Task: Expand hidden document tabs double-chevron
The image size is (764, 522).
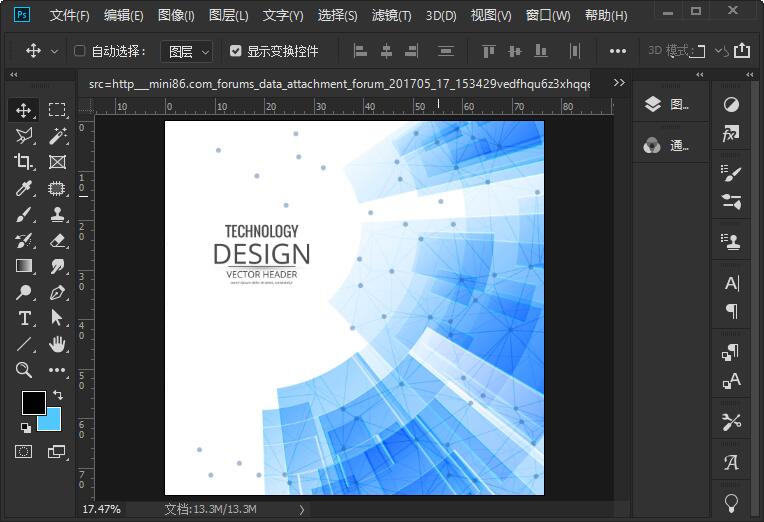Action: click(x=619, y=82)
